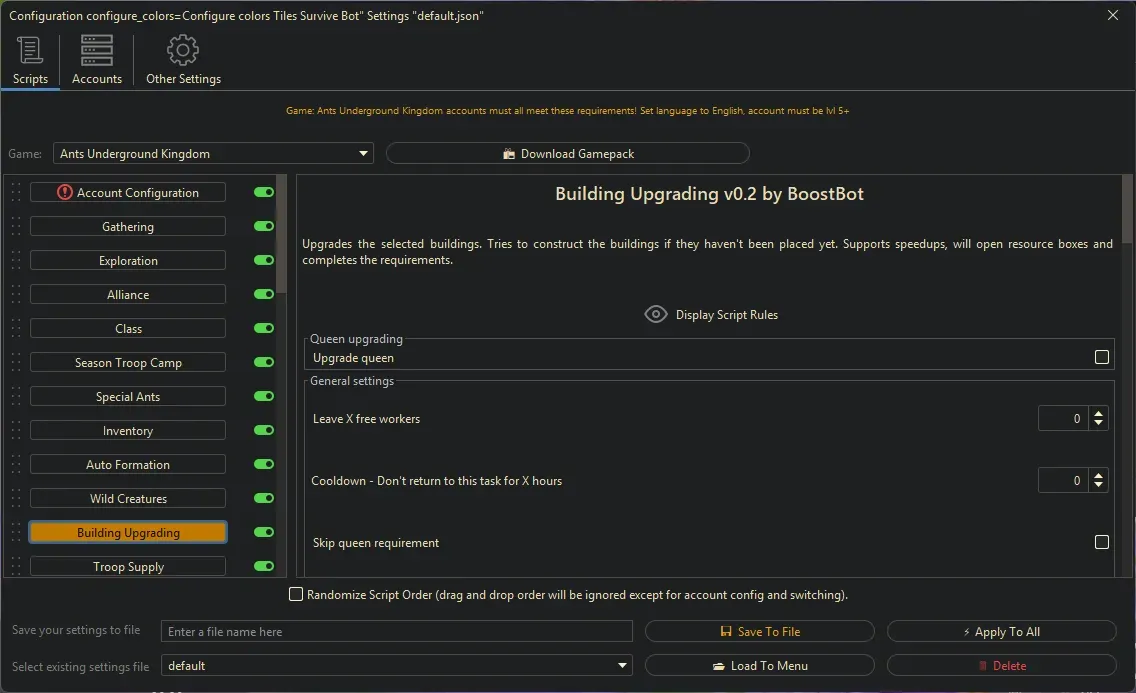Click drag handle beside Alliance script
Viewport: 1136px width, 693px height.
click(16, 295)
